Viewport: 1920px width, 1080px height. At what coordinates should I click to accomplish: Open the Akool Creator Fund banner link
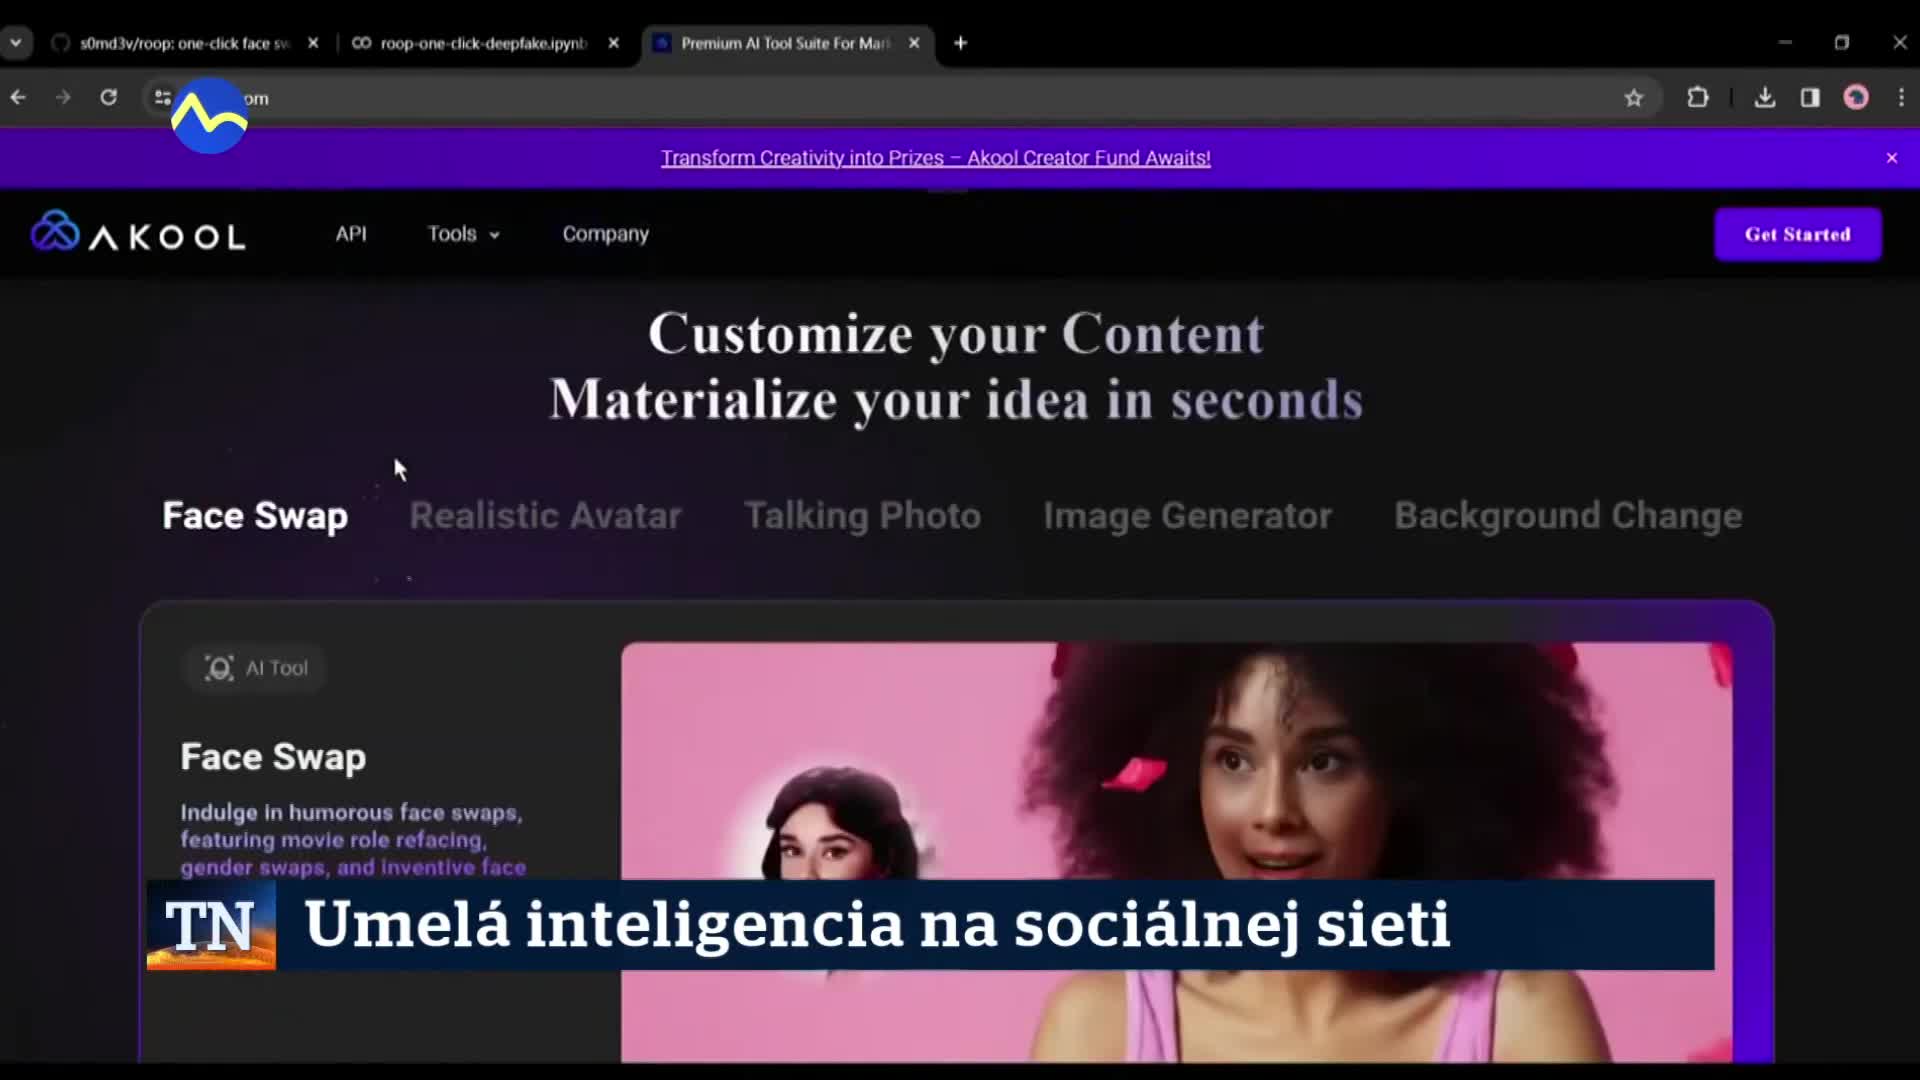coord(935,158)
